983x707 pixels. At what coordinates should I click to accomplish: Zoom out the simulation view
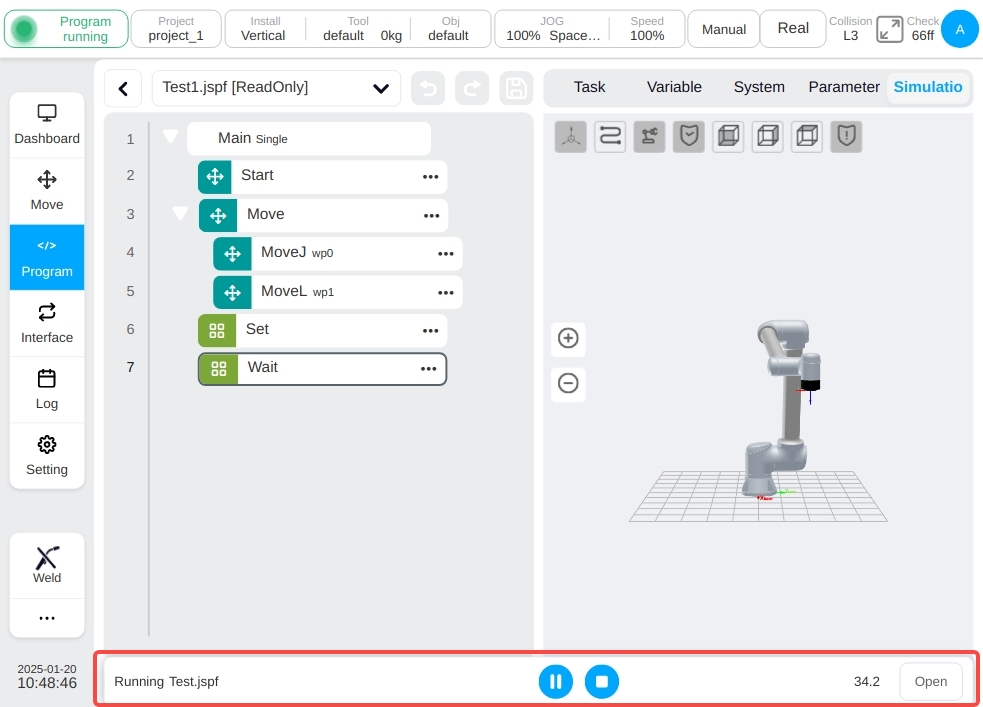point(568,383)
